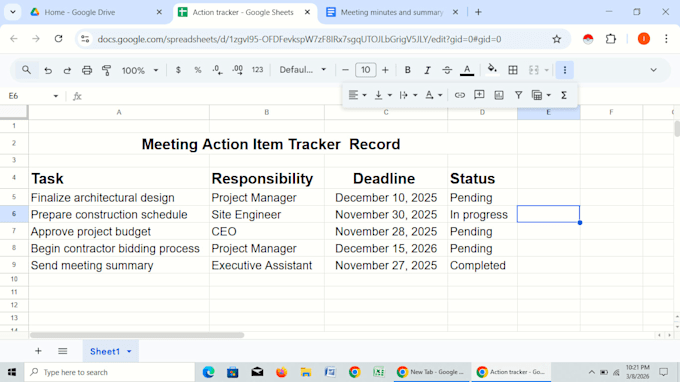The image size is (680, 382).
Task: Insert a link
Action: coord(460,95)
